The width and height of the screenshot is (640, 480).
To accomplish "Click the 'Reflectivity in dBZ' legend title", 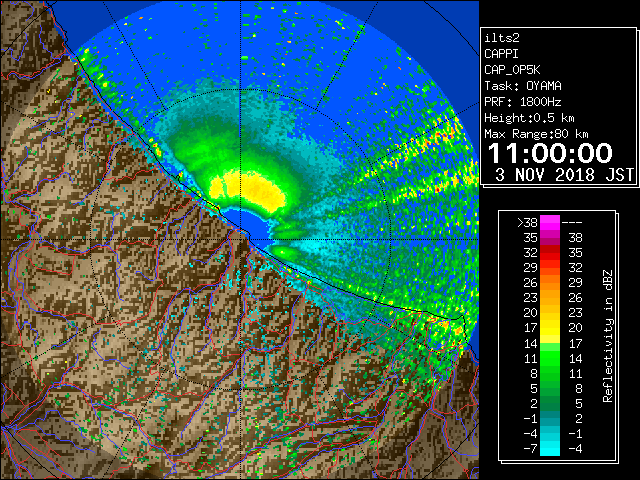I will pyautogui.click(x=608, y=336).
